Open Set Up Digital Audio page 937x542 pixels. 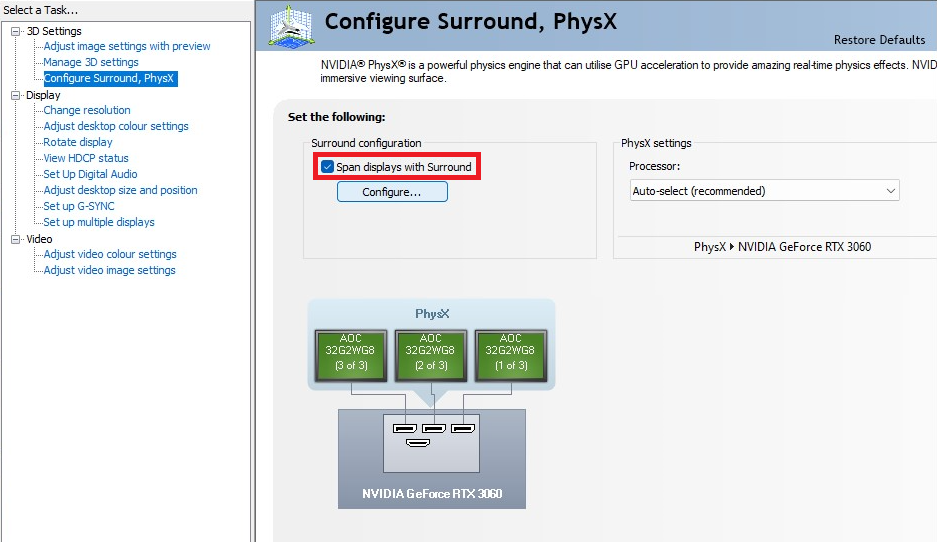[x=90, y=174]
